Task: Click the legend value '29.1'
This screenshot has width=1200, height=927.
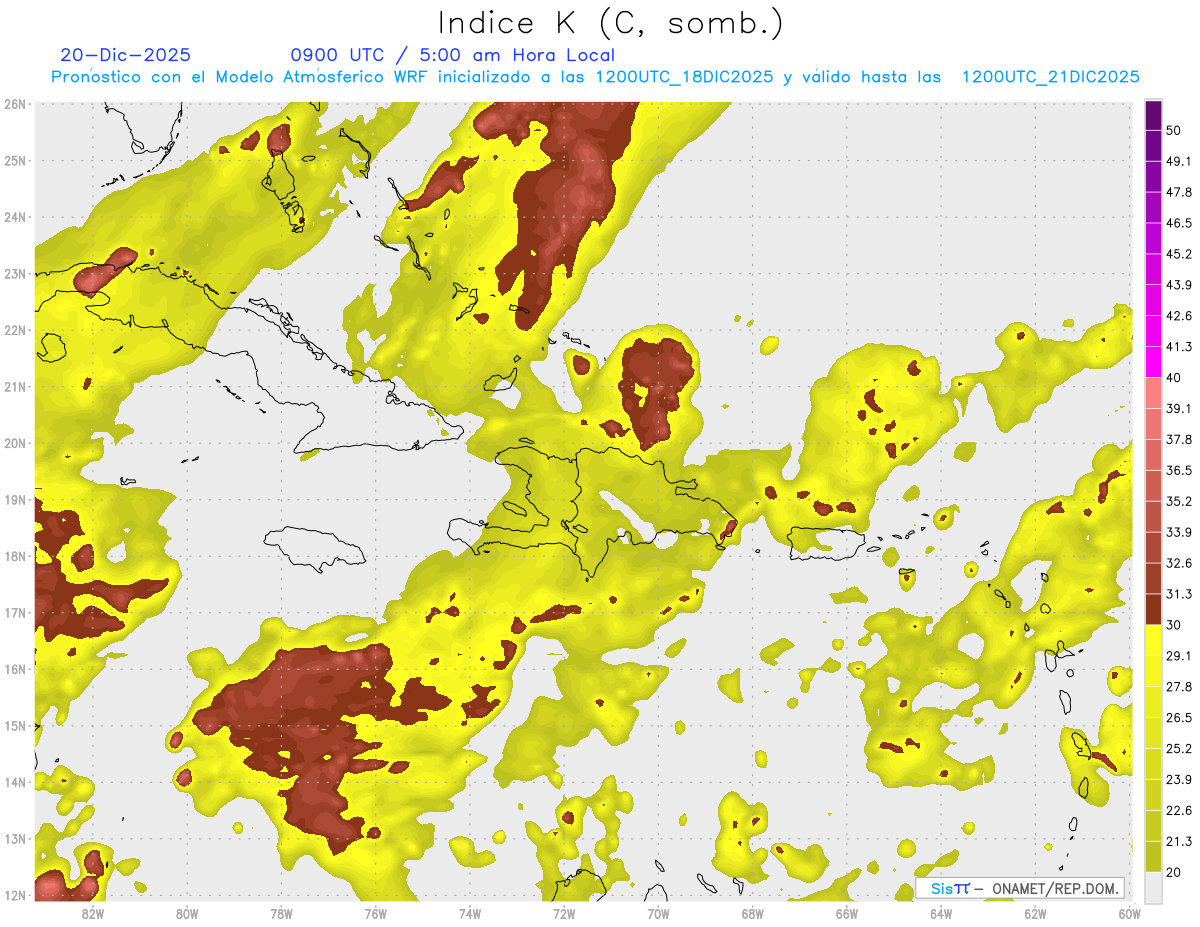Action: 1179,655
